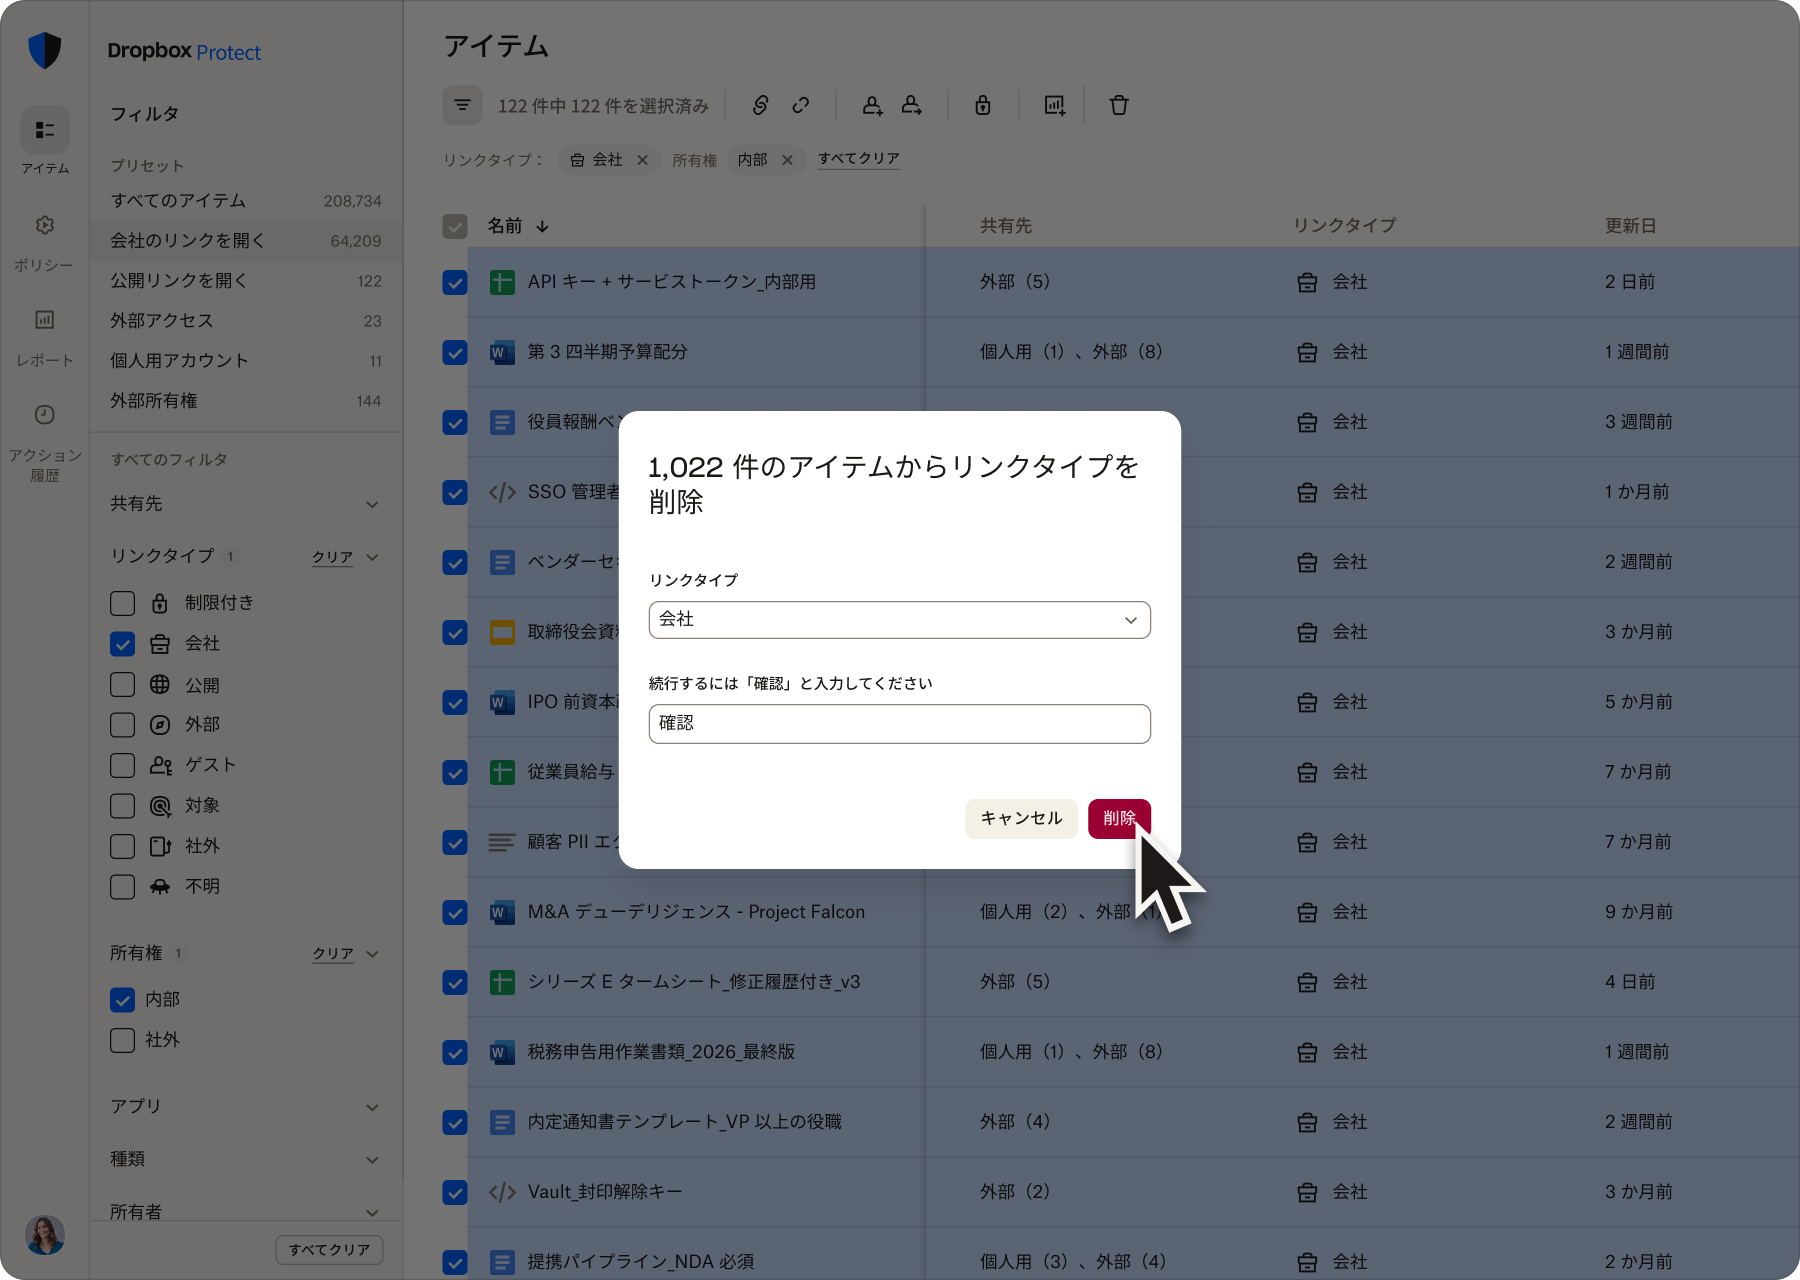The height and width of the screenshot is (1280, 1800).
Task: Check the 社外 ownership filter
Action: (x=122, y=1040)
